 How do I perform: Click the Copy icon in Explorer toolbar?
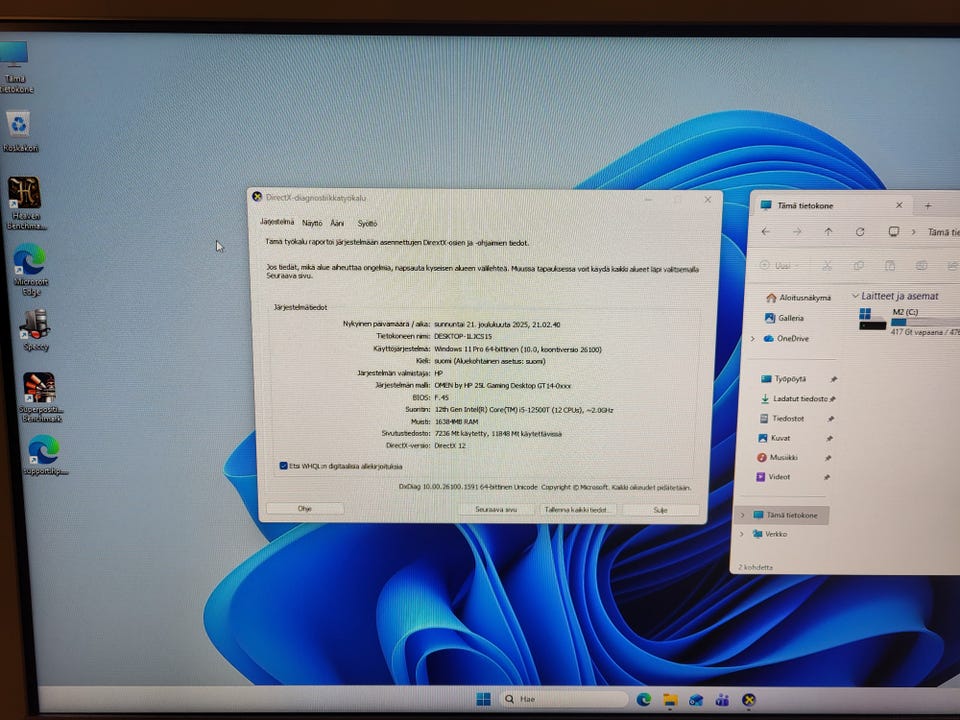[x=858, y=265]
